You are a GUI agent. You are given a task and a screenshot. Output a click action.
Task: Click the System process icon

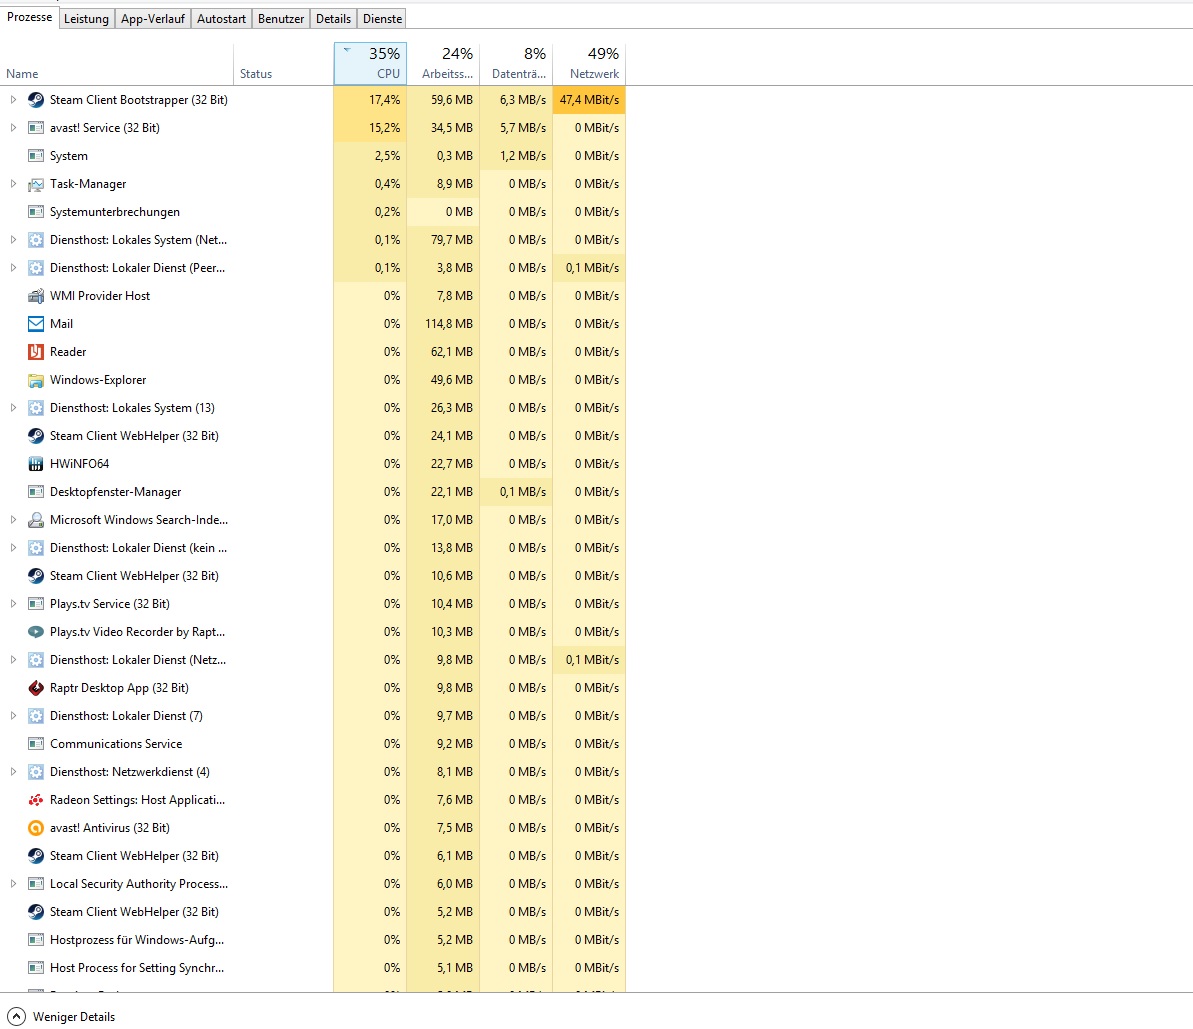click(36, 156)
